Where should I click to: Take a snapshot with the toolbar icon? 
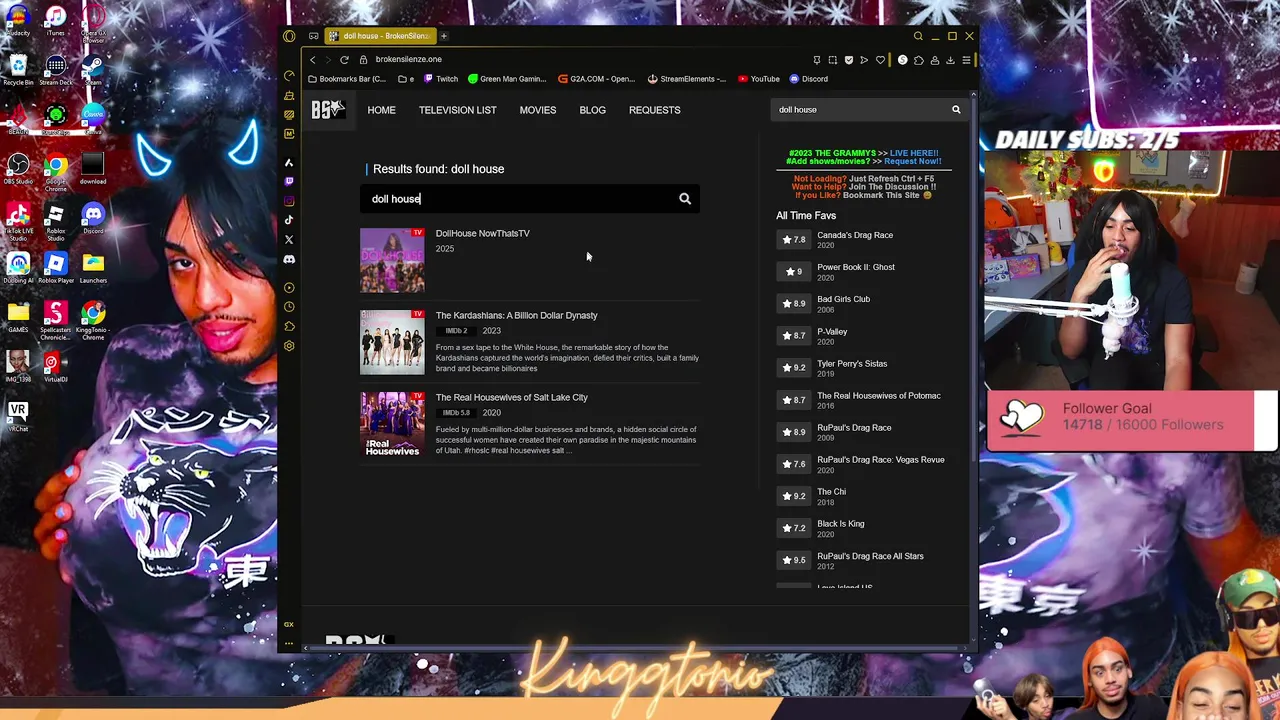pyautogui.click(x=832, y=60)
